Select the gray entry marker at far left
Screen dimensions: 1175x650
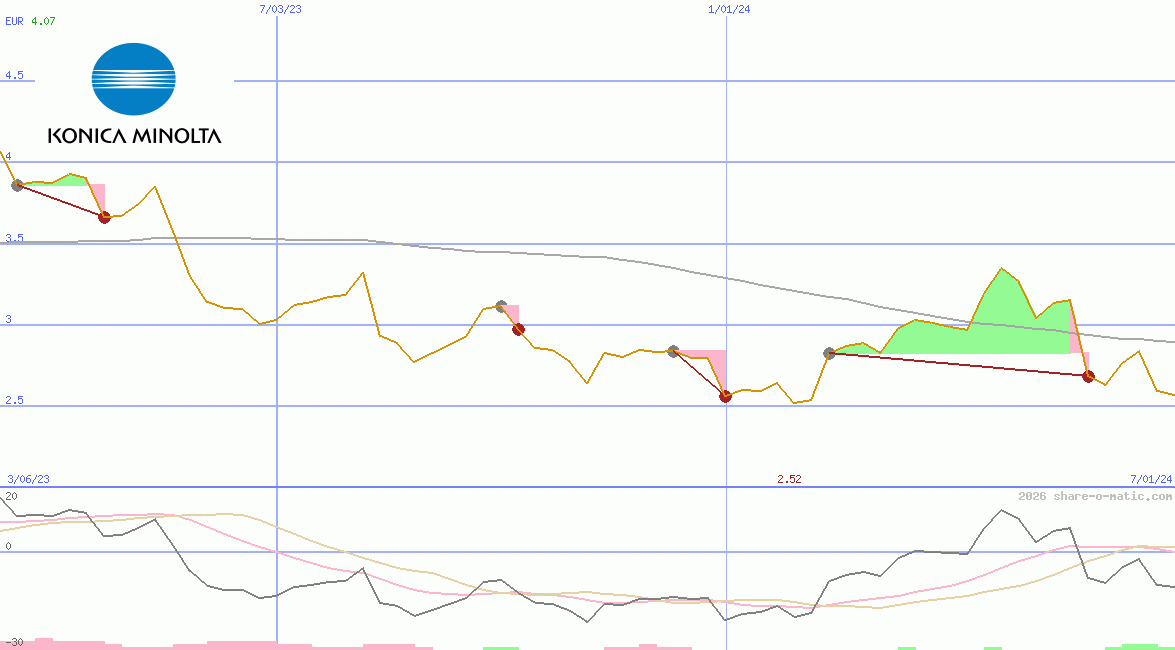[x=17, y=183]
